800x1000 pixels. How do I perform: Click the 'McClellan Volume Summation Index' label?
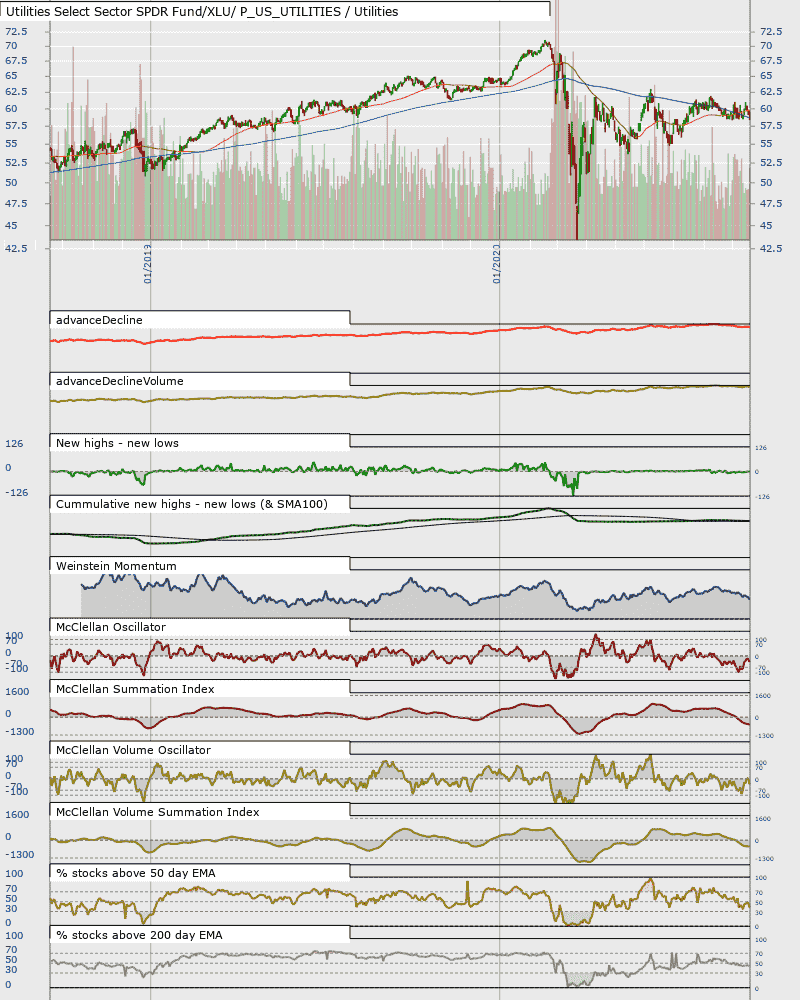coord(158,812)
